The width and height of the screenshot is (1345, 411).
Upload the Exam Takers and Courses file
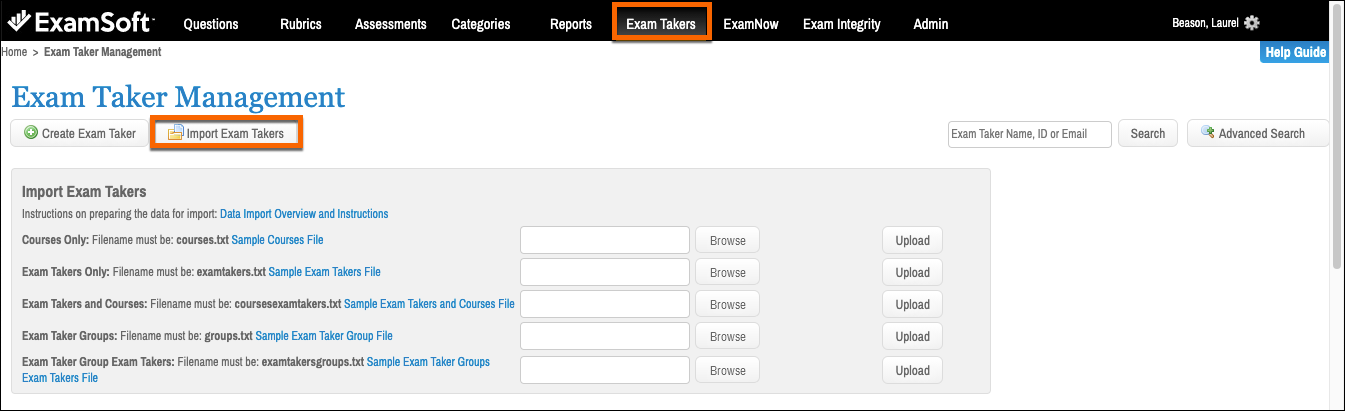point(912,304)
